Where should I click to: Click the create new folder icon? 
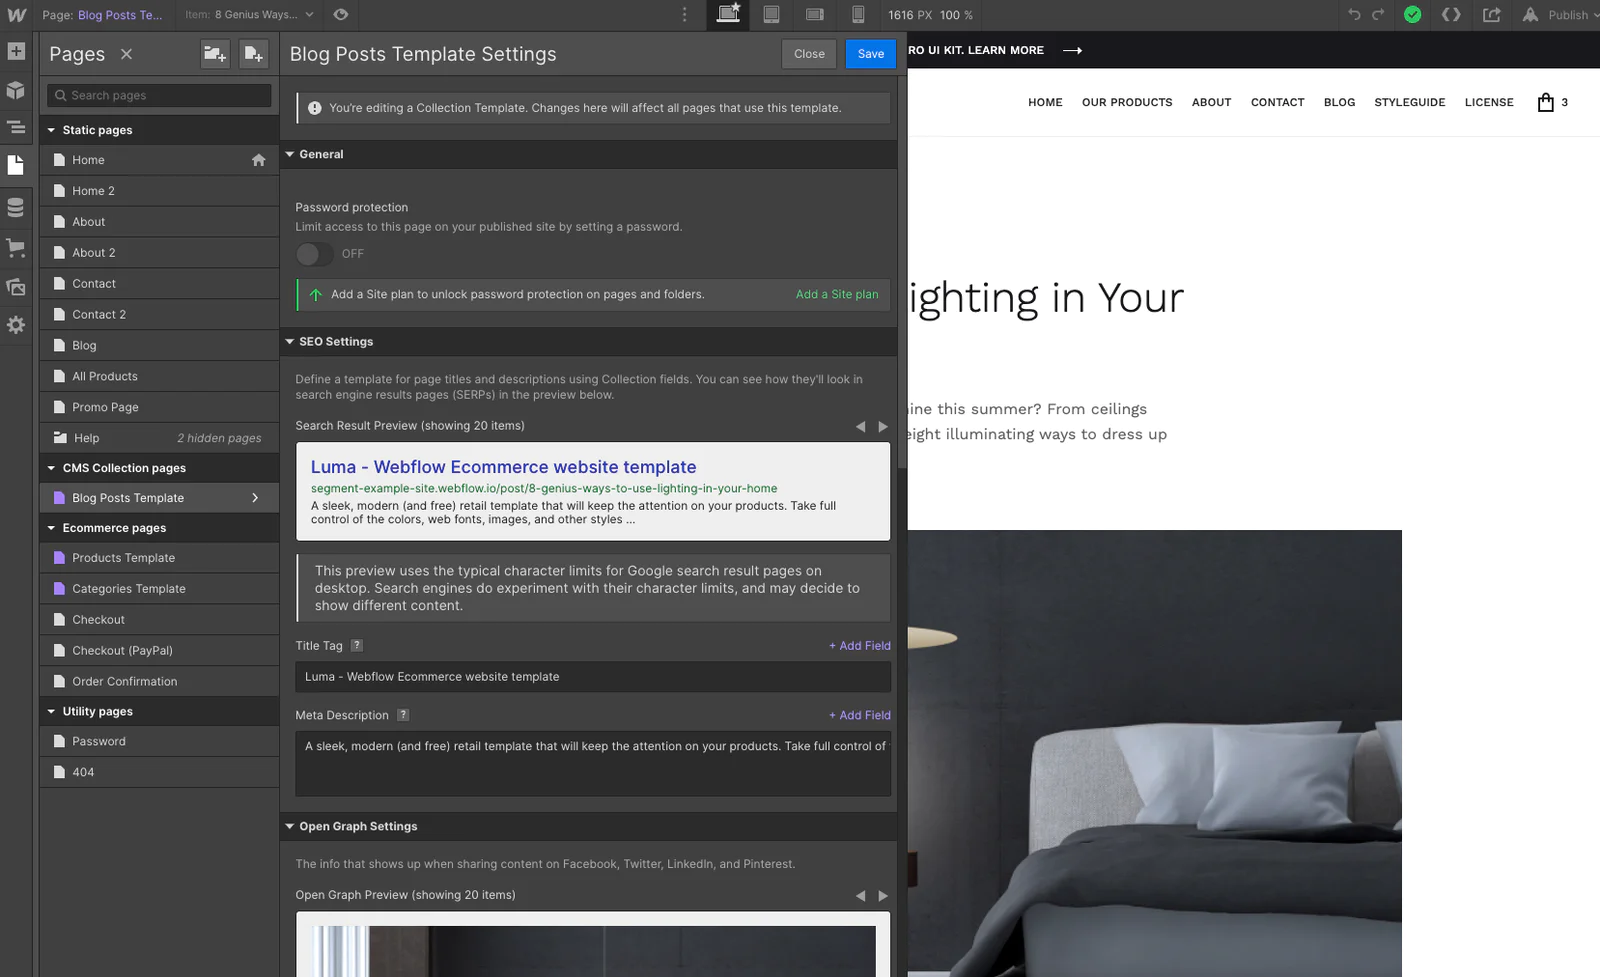pyautogui.click(x=215, y=54)
